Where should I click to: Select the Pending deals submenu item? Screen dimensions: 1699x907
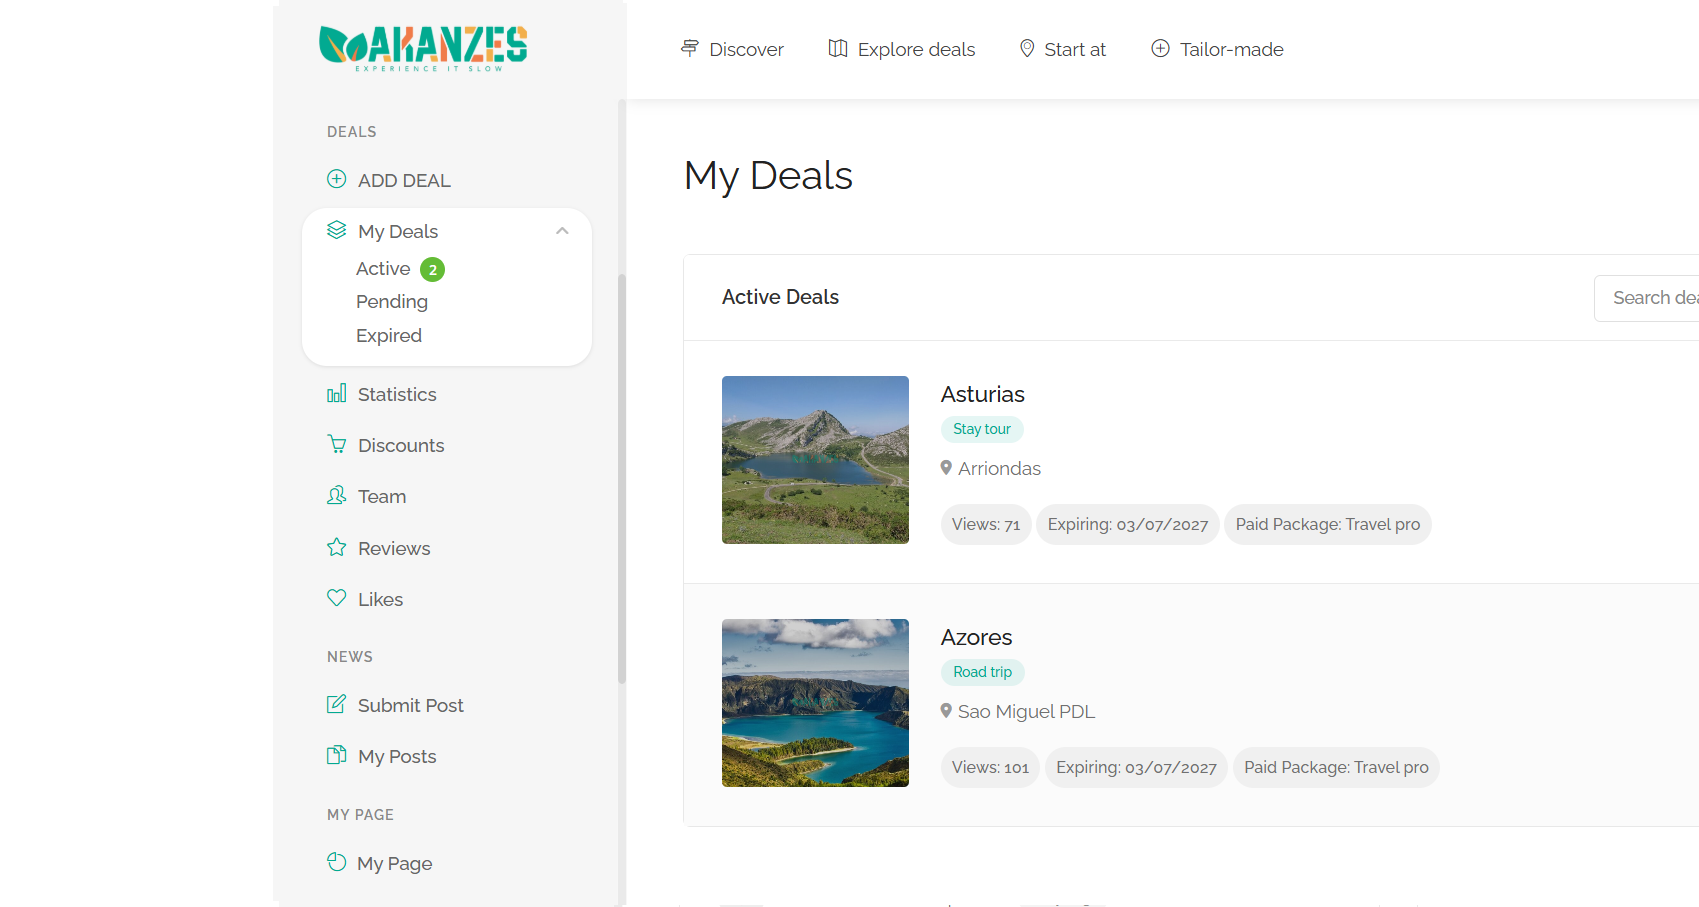click(x=392, y=302)
